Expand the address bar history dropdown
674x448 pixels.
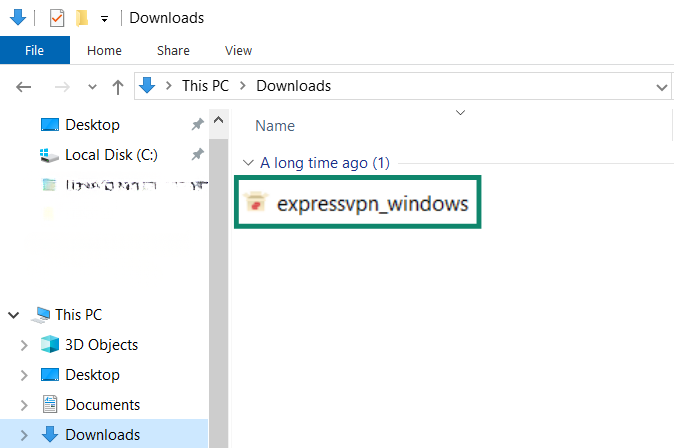pyautogui.click(x=661, y=87)
